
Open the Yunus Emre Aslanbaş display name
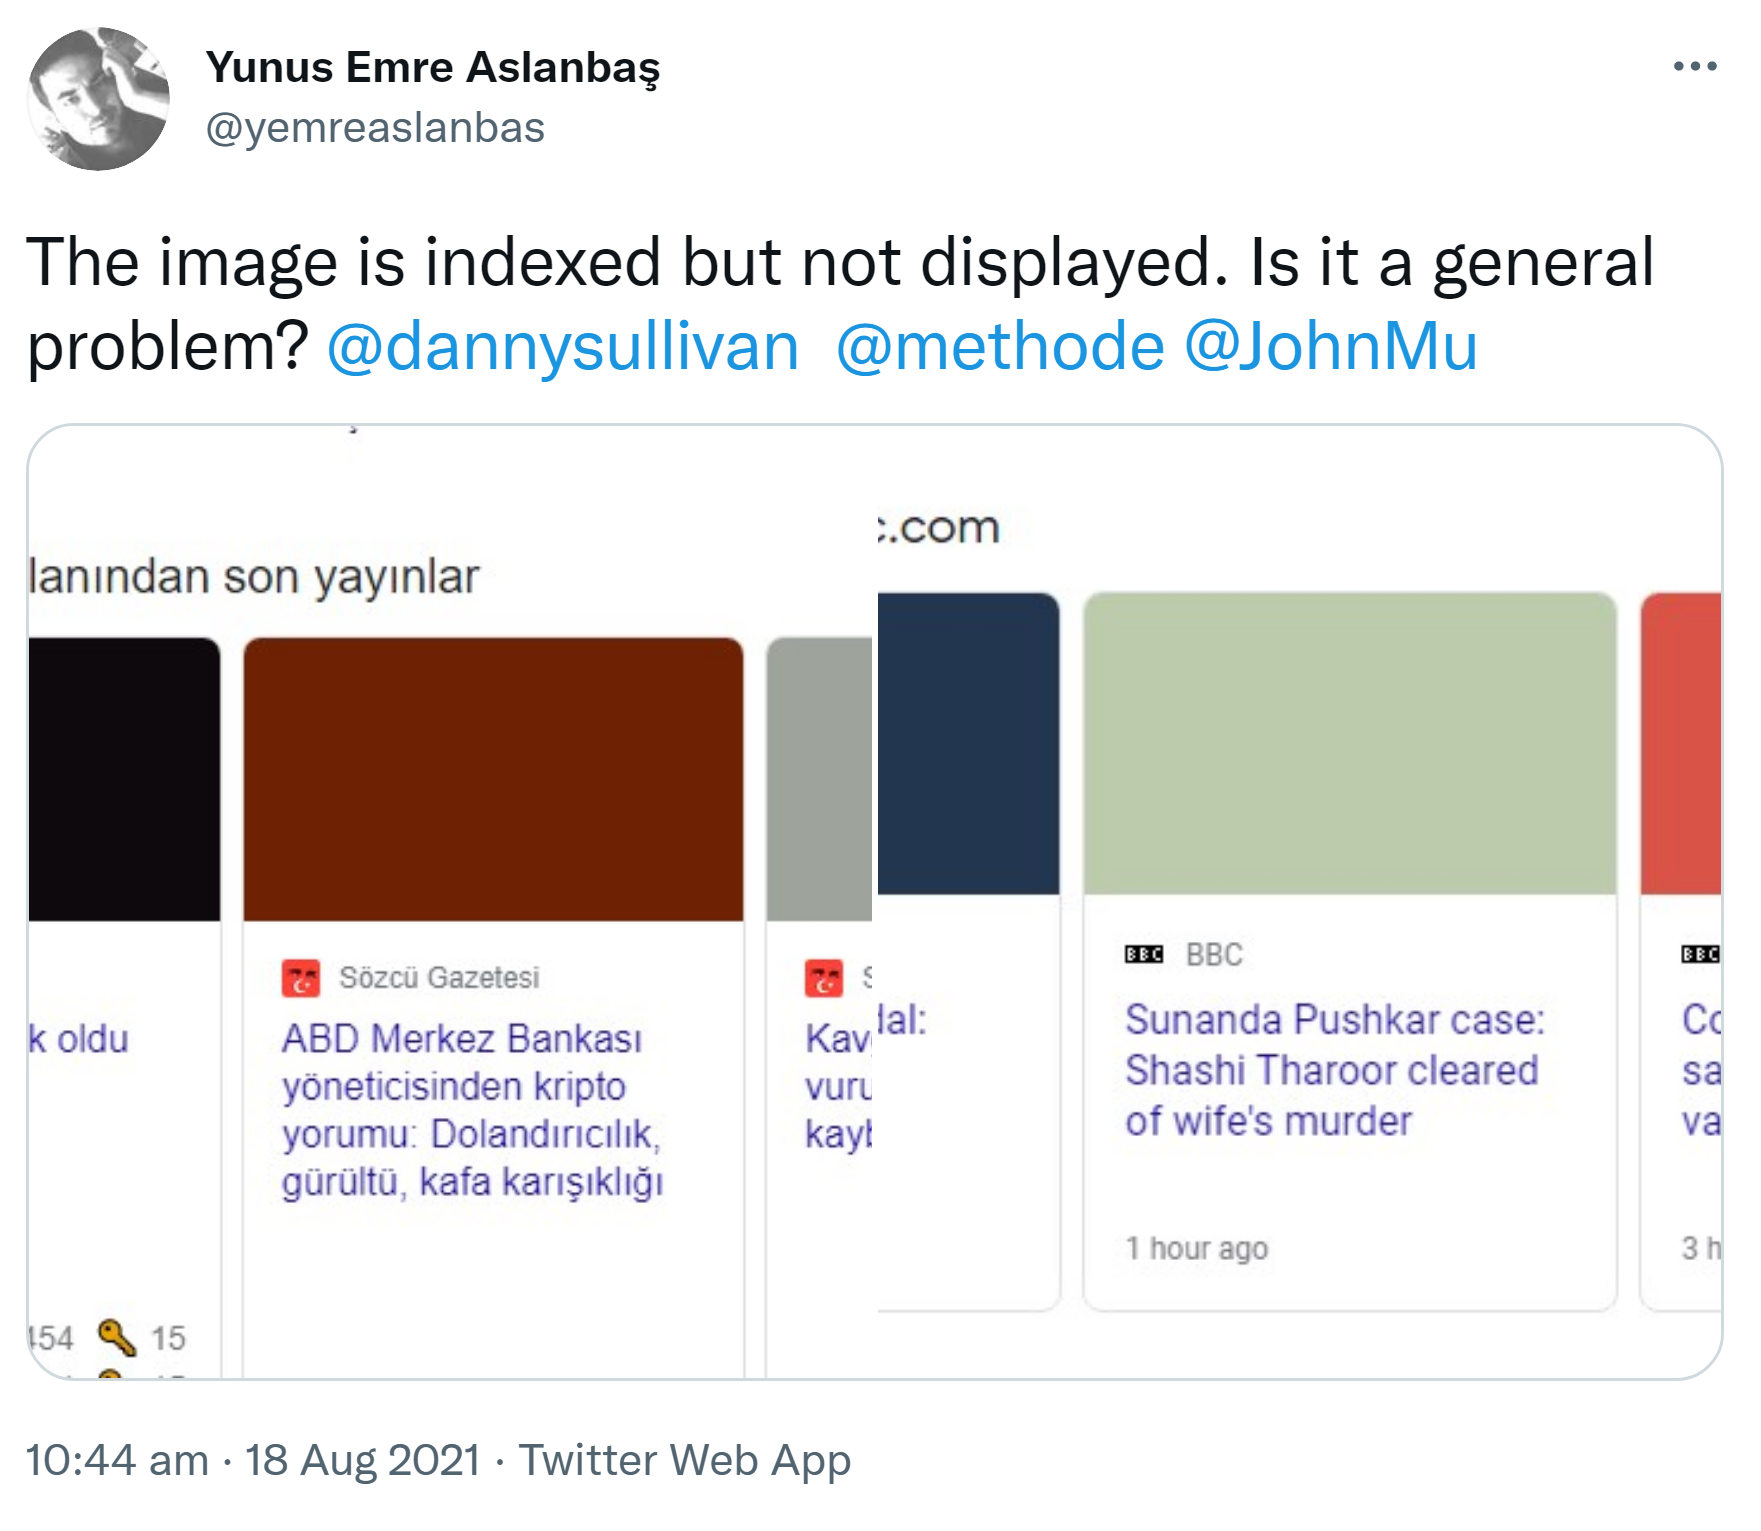pyautogui.click(x=433, y=67)
